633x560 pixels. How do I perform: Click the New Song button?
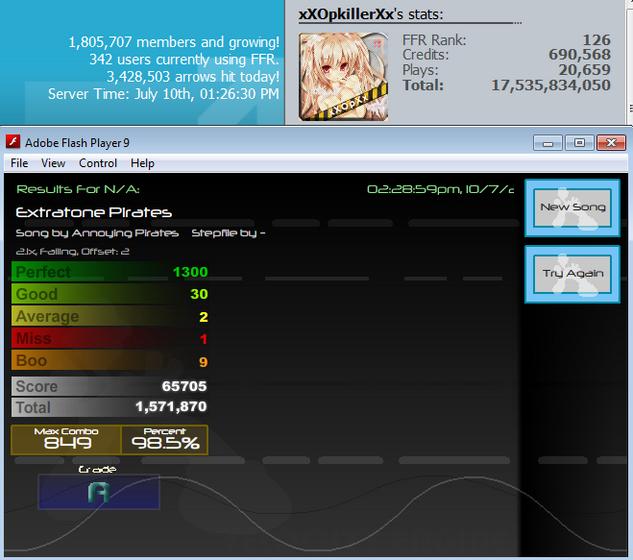point(572,208)
